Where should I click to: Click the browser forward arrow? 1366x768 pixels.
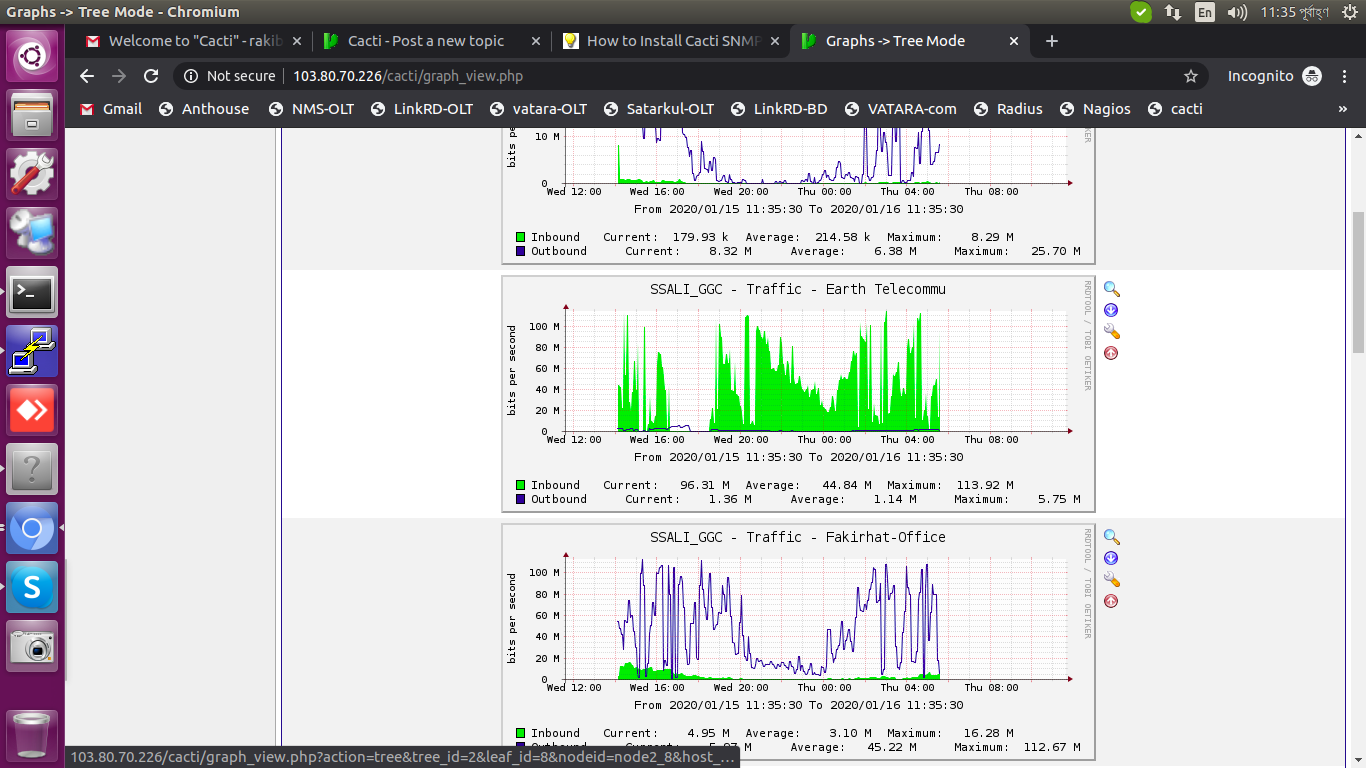click(x=119, y=76)
